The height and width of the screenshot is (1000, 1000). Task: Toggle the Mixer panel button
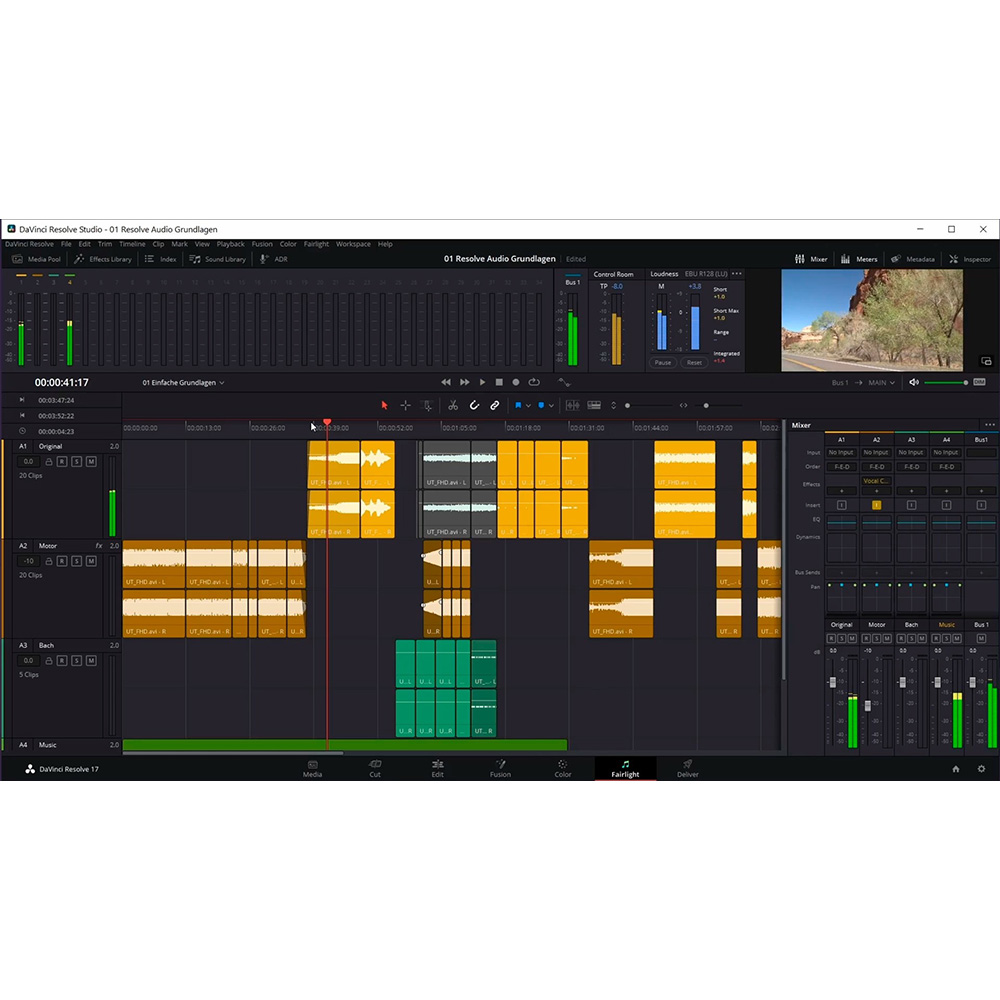pyautogui.click(x=811, y=259)
